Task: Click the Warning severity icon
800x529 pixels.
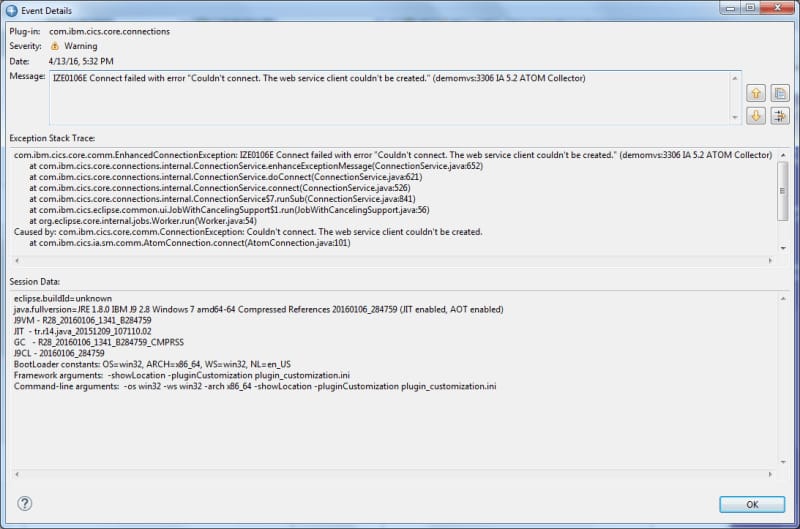Action: coord(55,46)
